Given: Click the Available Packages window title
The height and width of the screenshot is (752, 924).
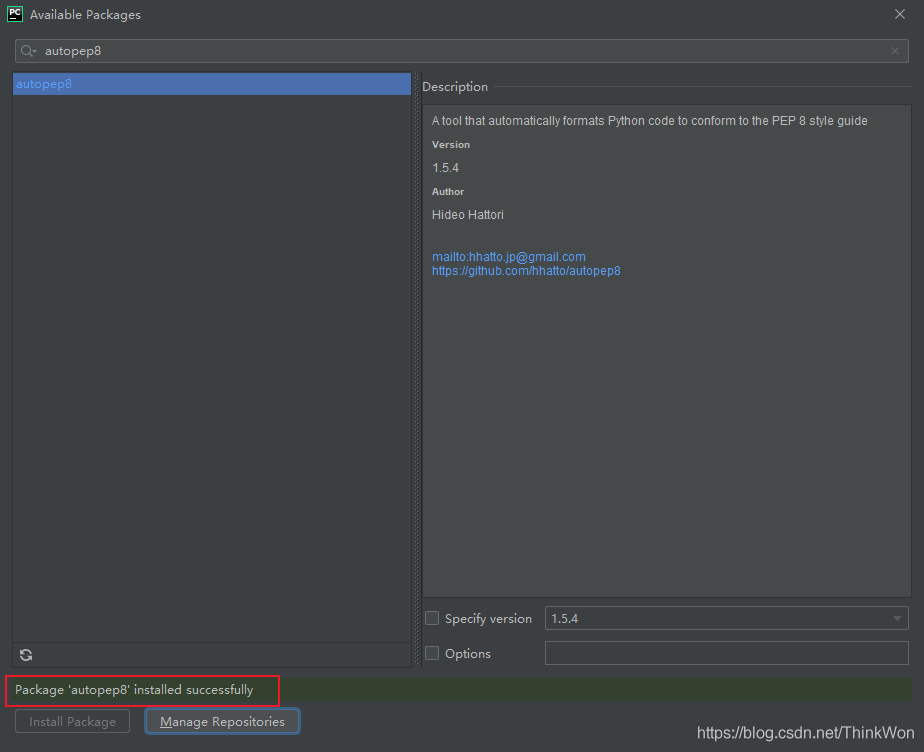Looking at the screenshot, I should pos(85,15).
